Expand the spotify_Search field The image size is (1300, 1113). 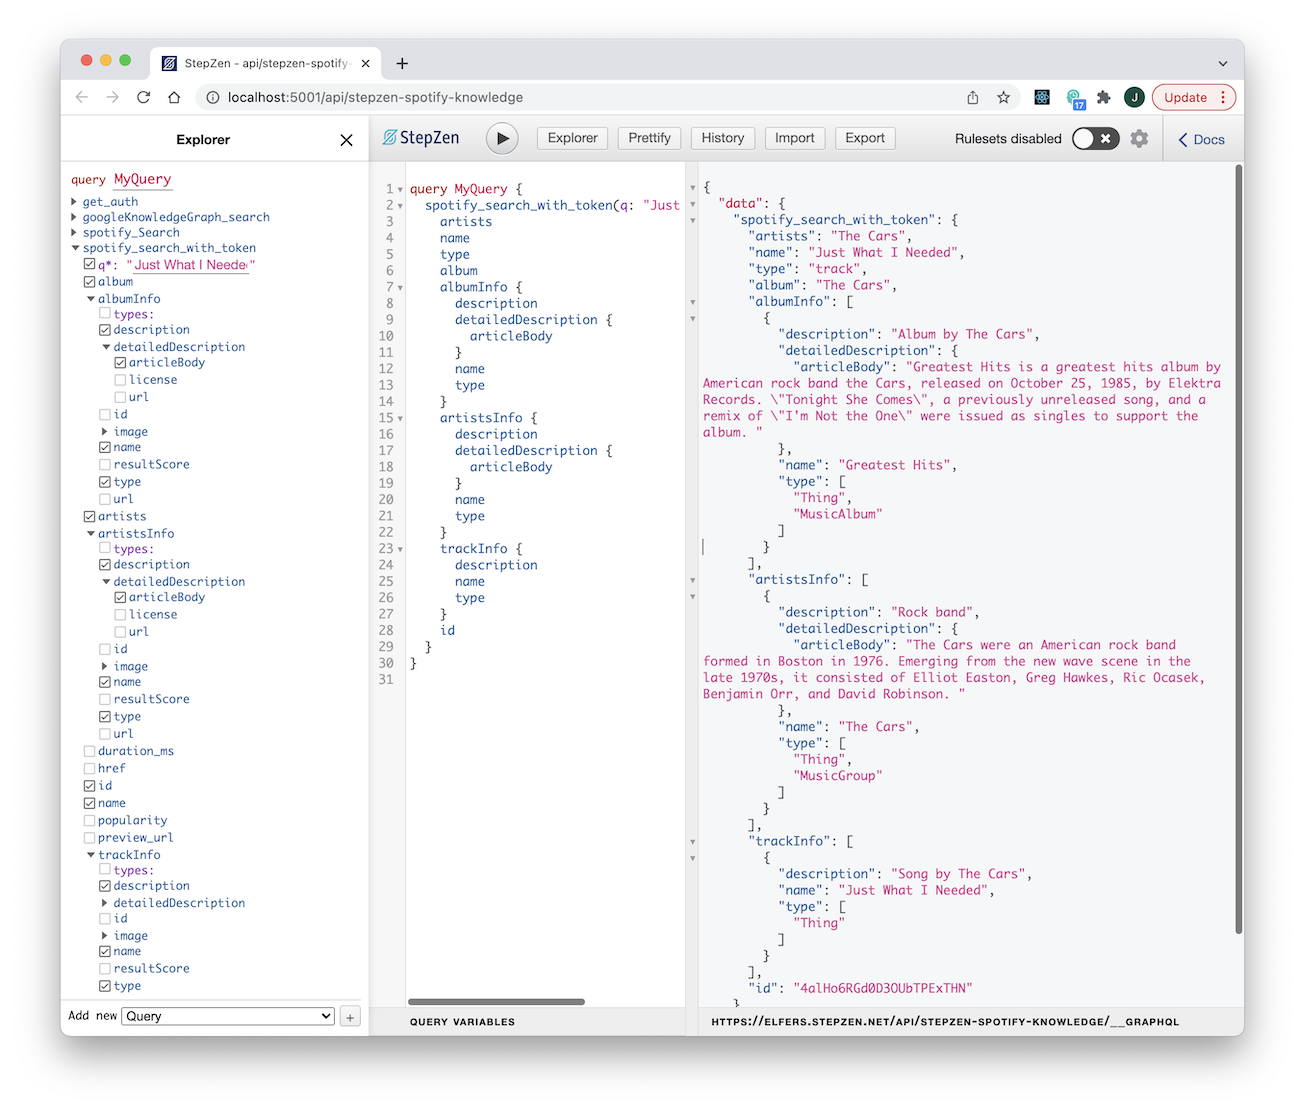click(x=74, y=232)
